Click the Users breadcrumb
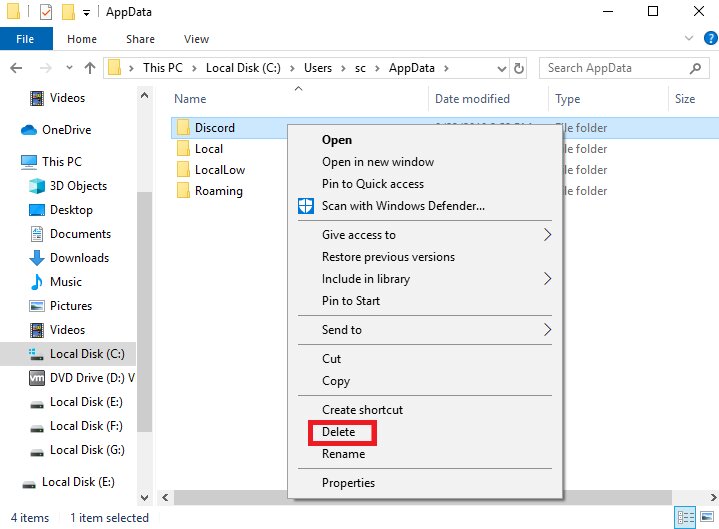Viewport: 719px width, 529px height. [x=318, y=68]
